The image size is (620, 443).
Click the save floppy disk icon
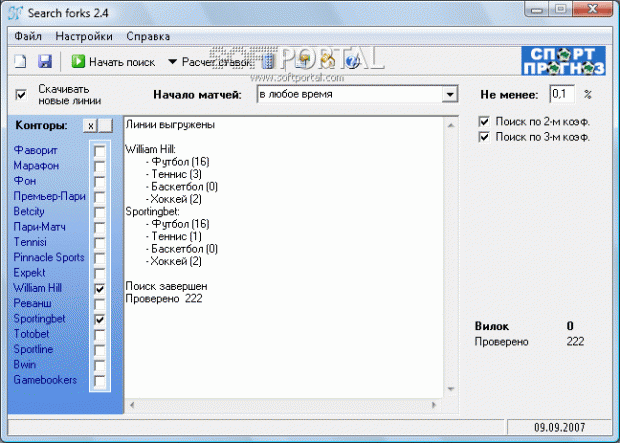[45, 62]
